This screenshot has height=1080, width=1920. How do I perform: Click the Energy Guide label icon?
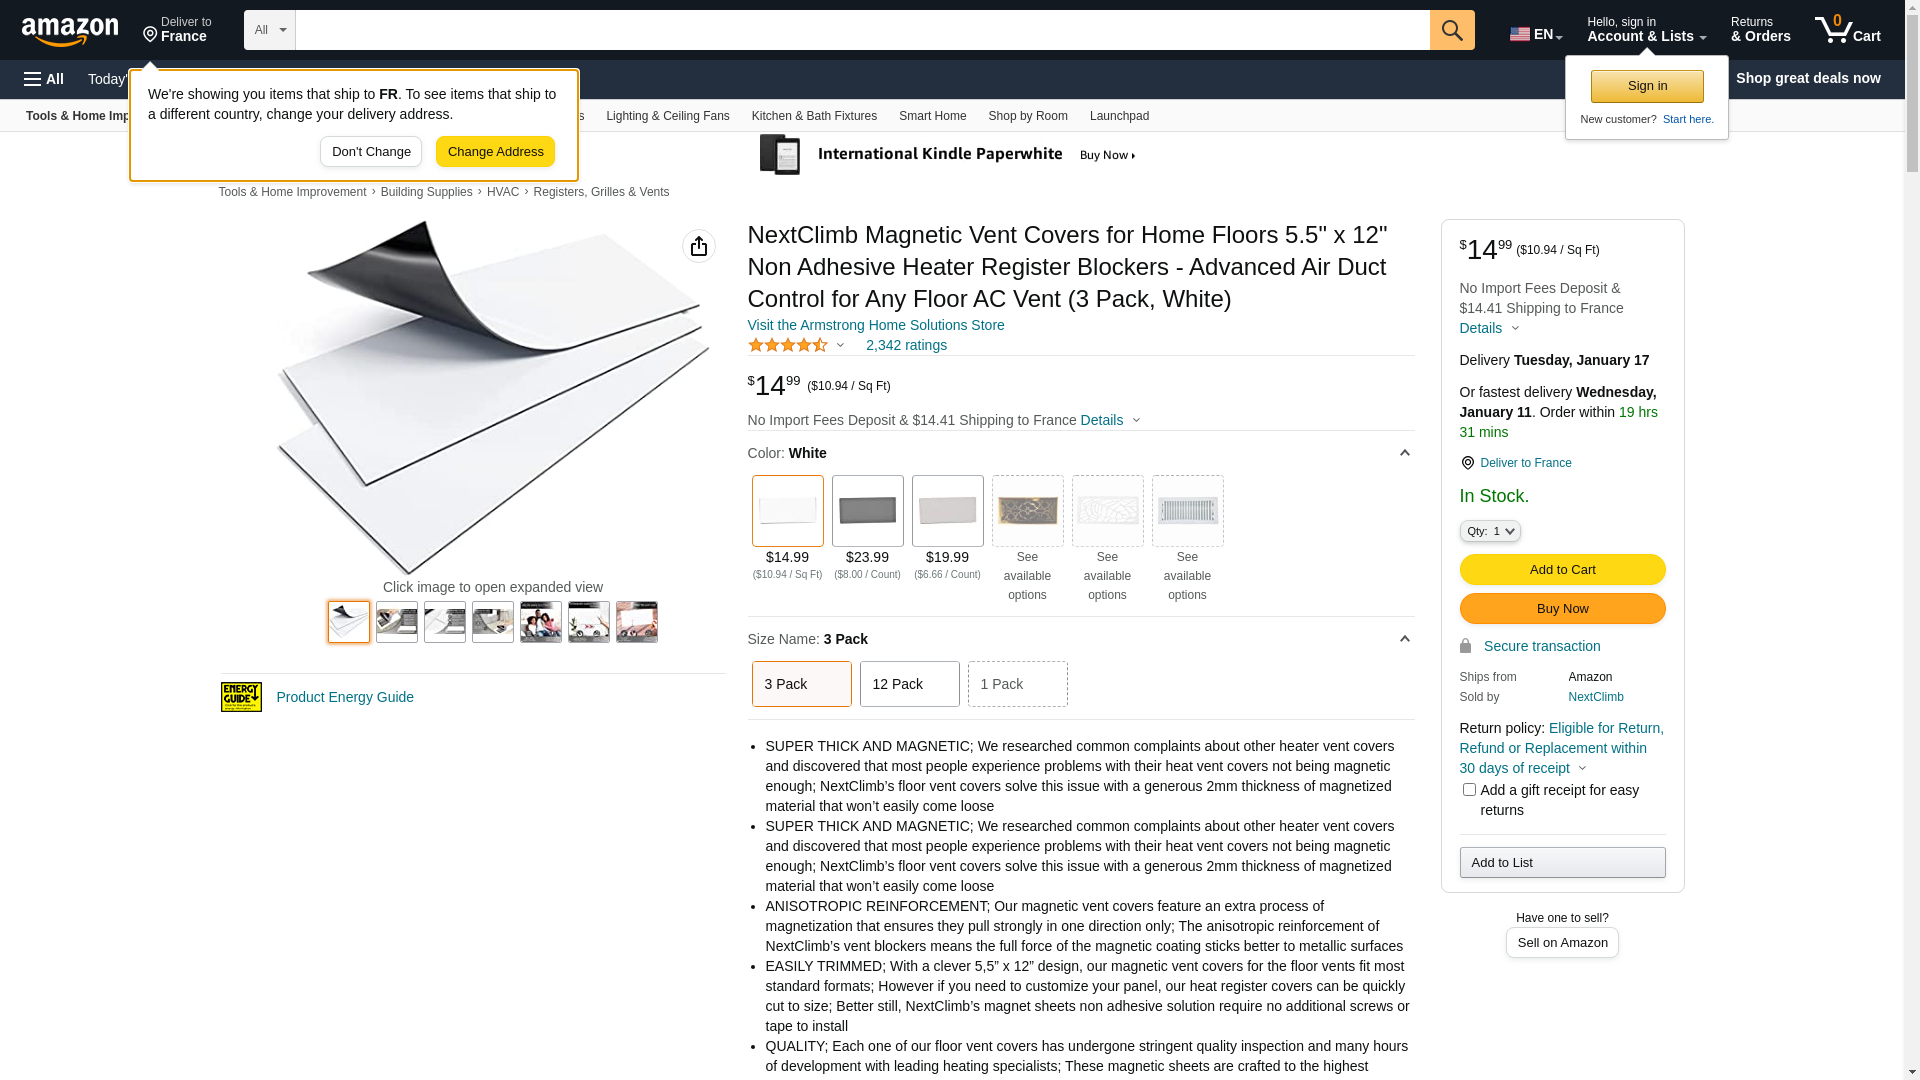(x=241, y=697)
